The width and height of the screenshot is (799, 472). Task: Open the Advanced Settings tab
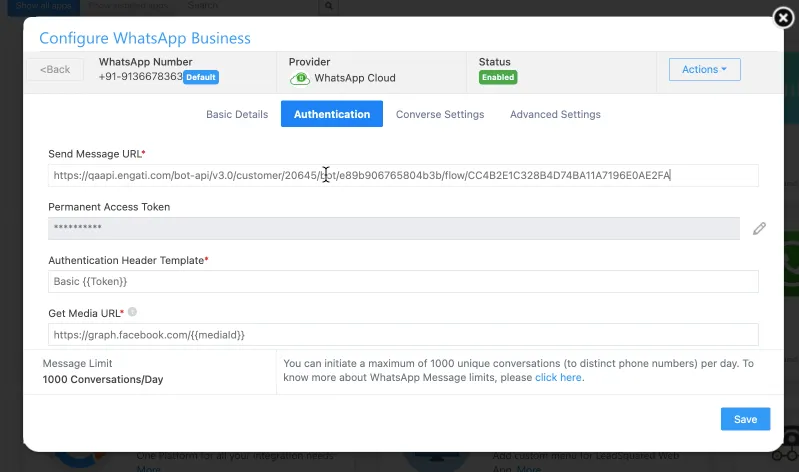click(555, 114)
